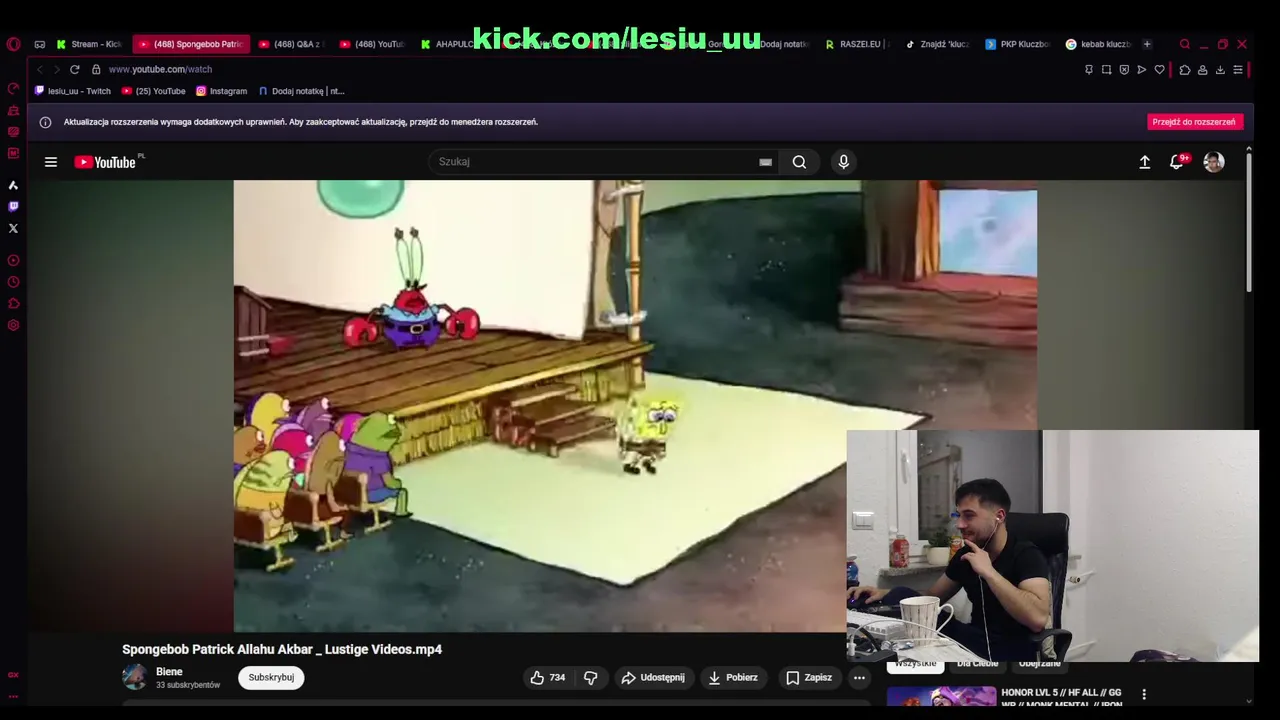
Task: Open more actions menu under the video
Action: point(859,677)
